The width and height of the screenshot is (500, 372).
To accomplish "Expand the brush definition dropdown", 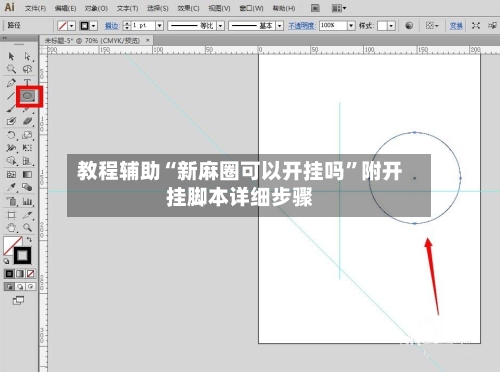I will 280,26.
